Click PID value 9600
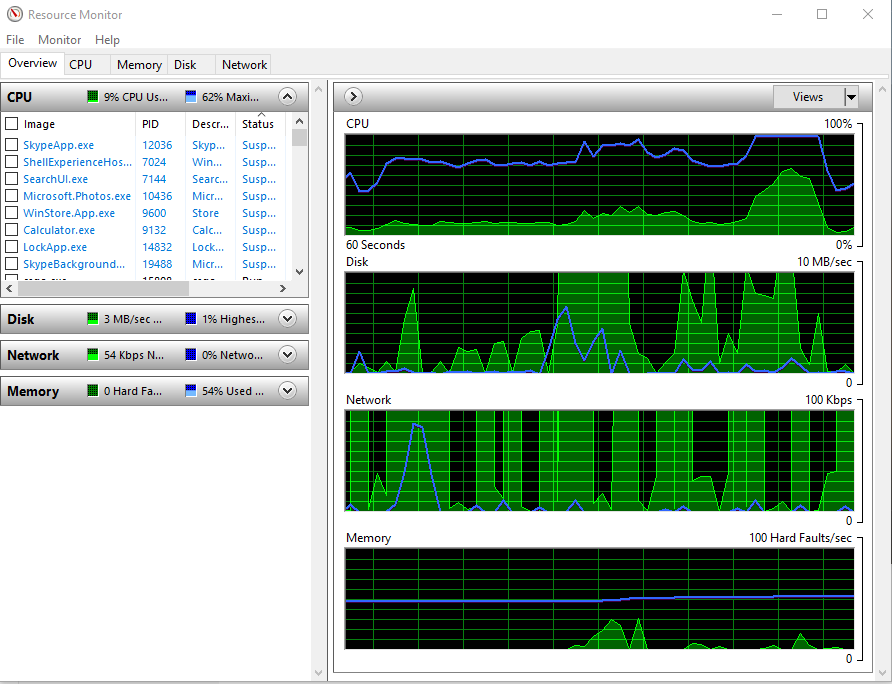 point(154,213)
